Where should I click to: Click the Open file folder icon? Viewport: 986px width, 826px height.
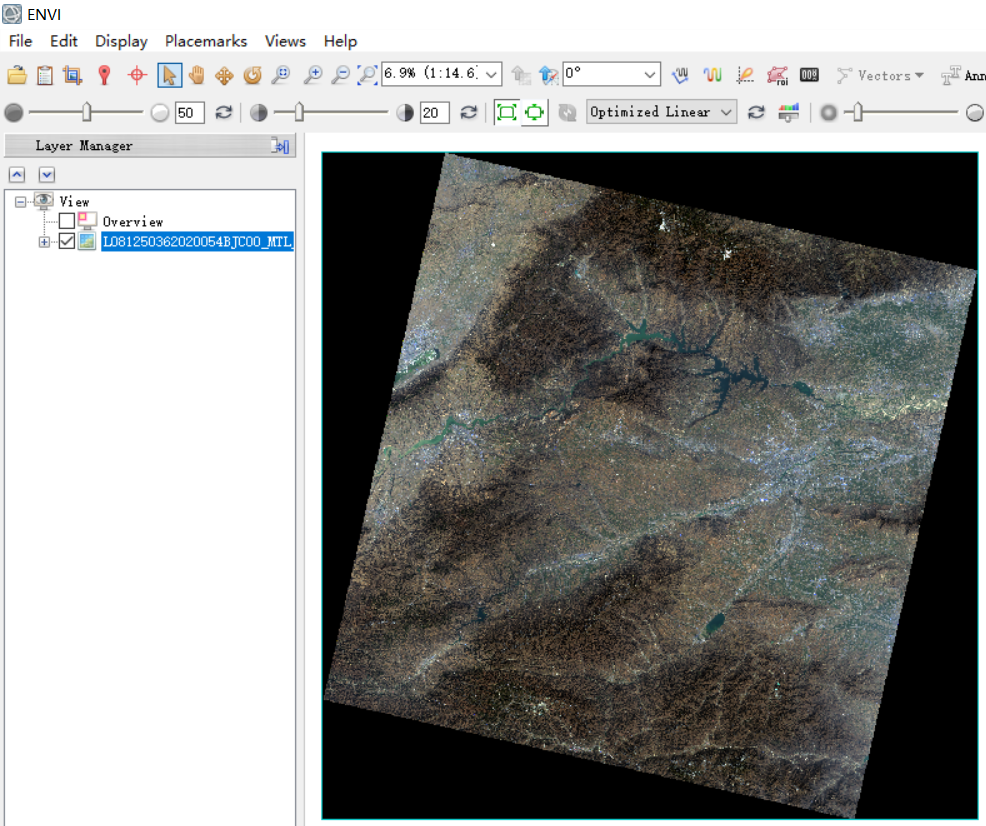click(16, 75)
